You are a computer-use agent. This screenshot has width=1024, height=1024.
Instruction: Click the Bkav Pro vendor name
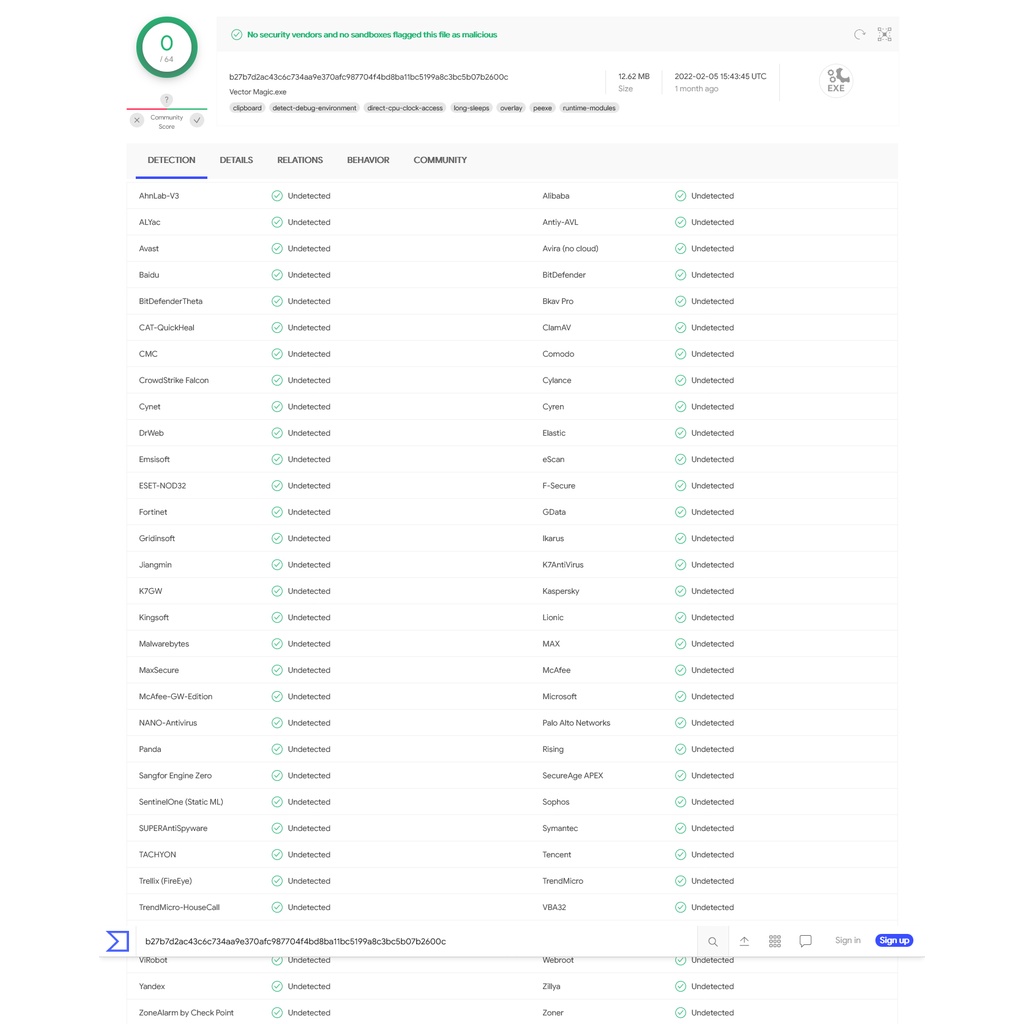coord(558,301)
